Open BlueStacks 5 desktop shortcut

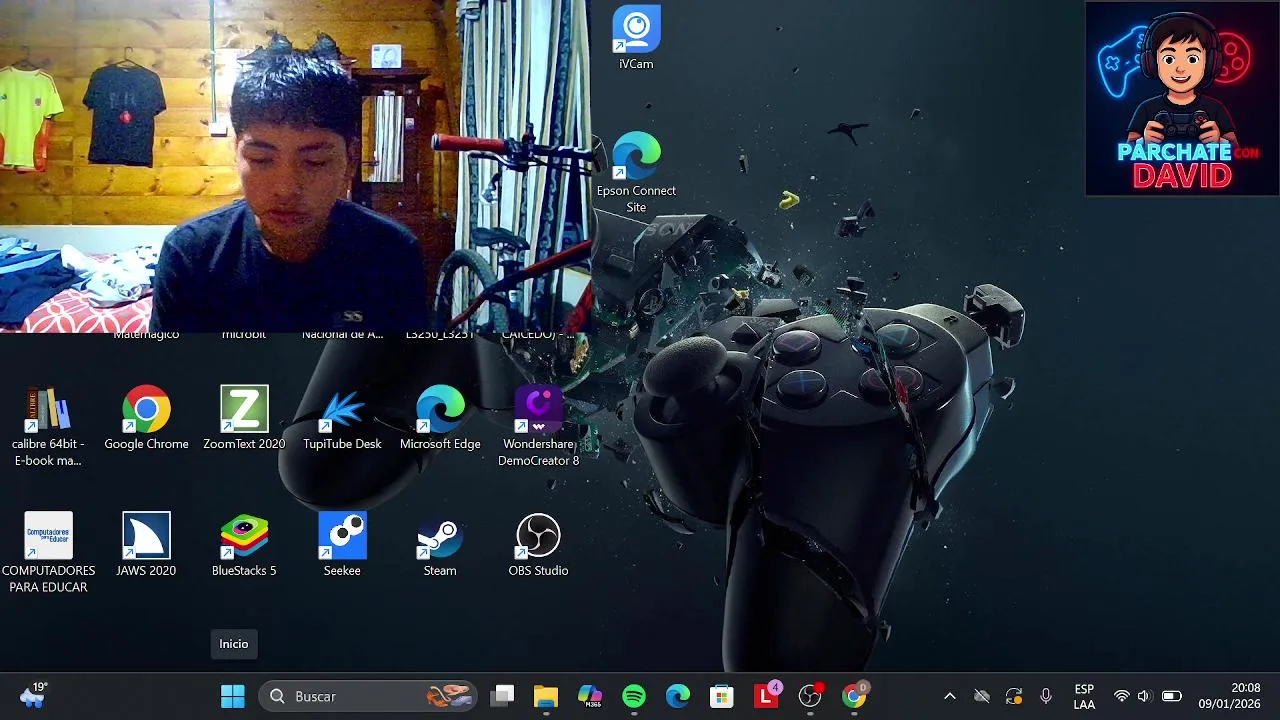[x=244, y=545]
